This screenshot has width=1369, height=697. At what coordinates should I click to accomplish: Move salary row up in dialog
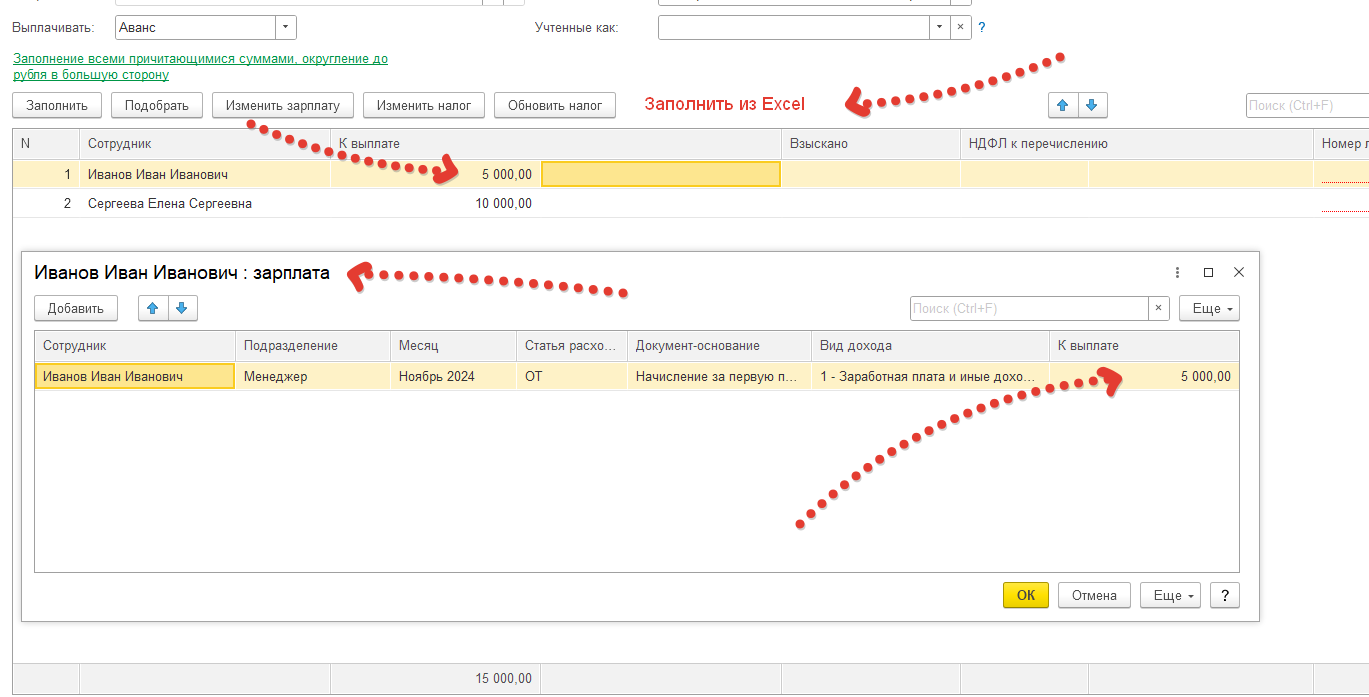(153, 308)
